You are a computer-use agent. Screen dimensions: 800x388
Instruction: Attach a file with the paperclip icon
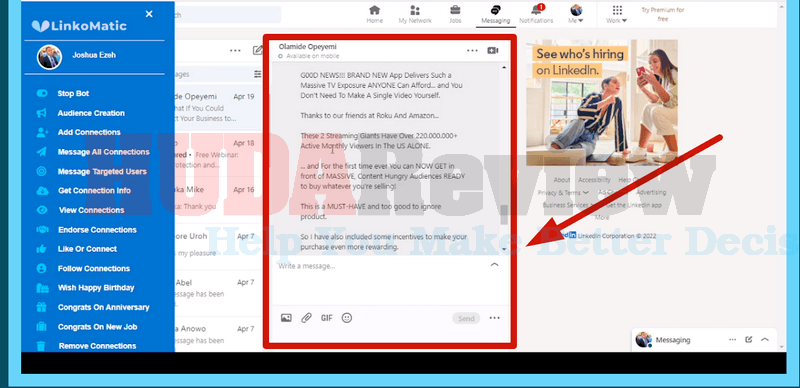click(x=306, y=318)
